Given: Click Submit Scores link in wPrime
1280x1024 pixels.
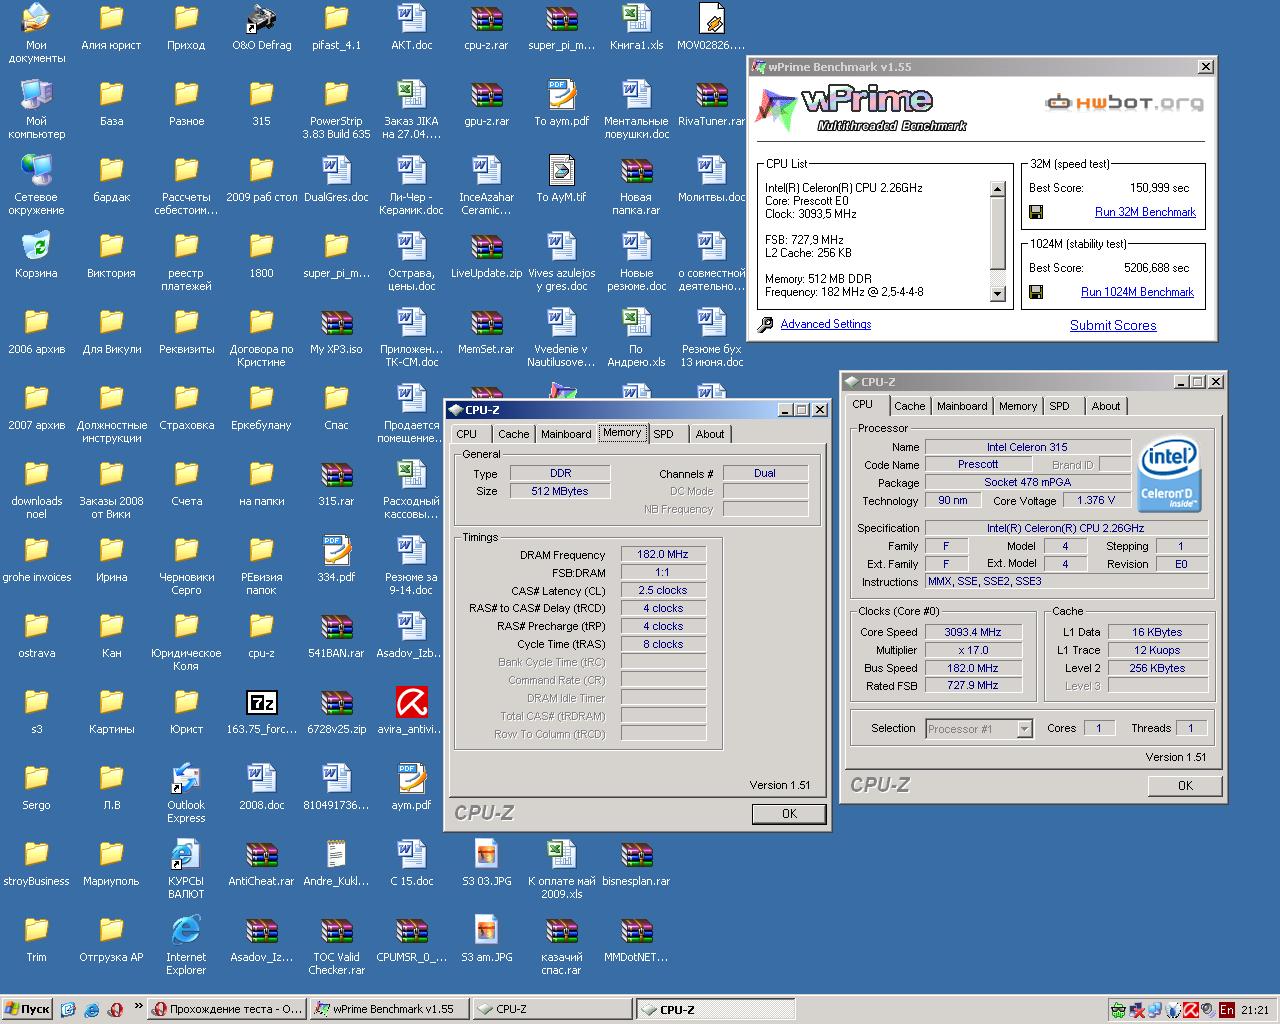Looking at the screenshot, I should pos(1113,325).
